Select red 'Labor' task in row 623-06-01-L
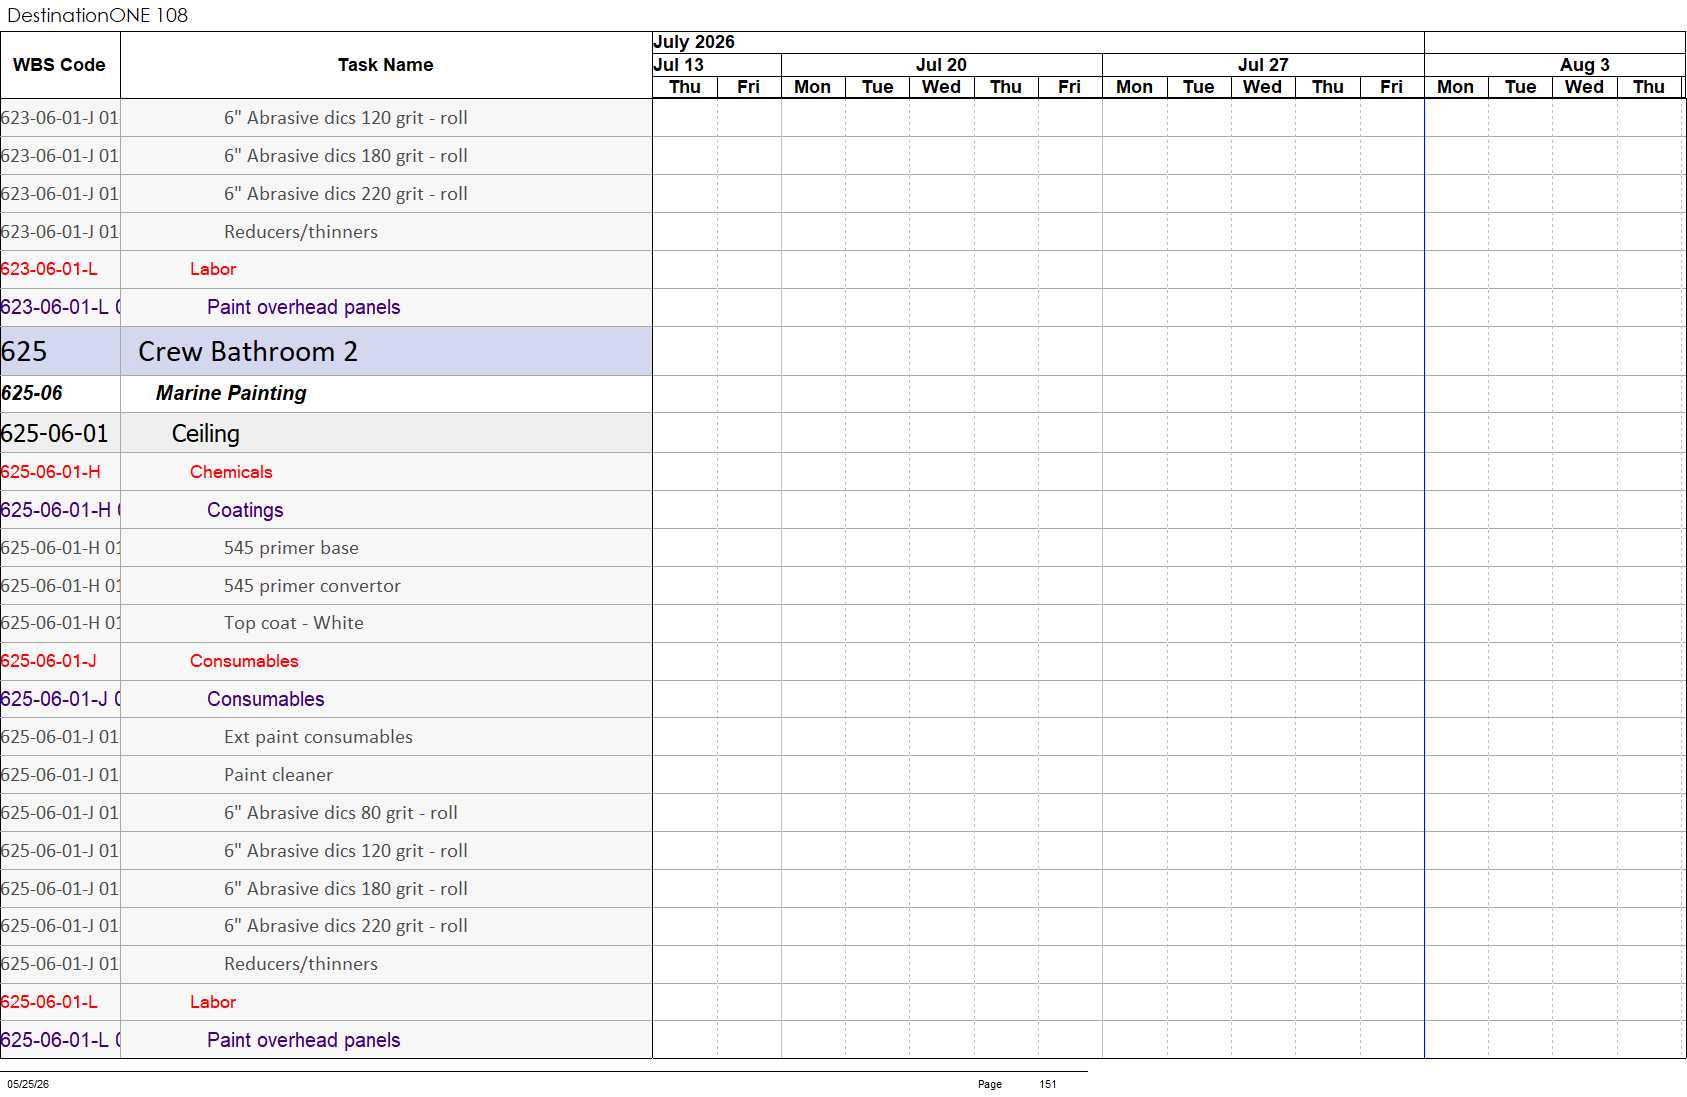The image size is (1687, 1097). 213,269
